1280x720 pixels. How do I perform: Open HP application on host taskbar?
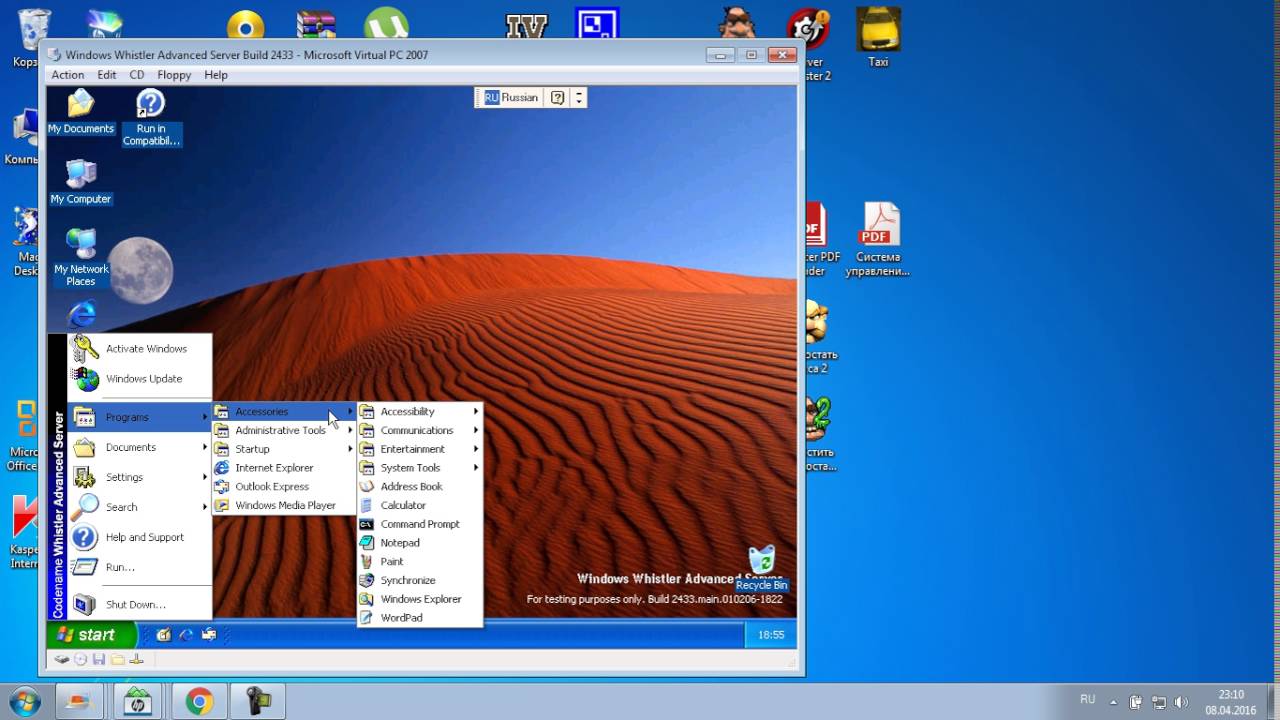[x=140, y=702]
